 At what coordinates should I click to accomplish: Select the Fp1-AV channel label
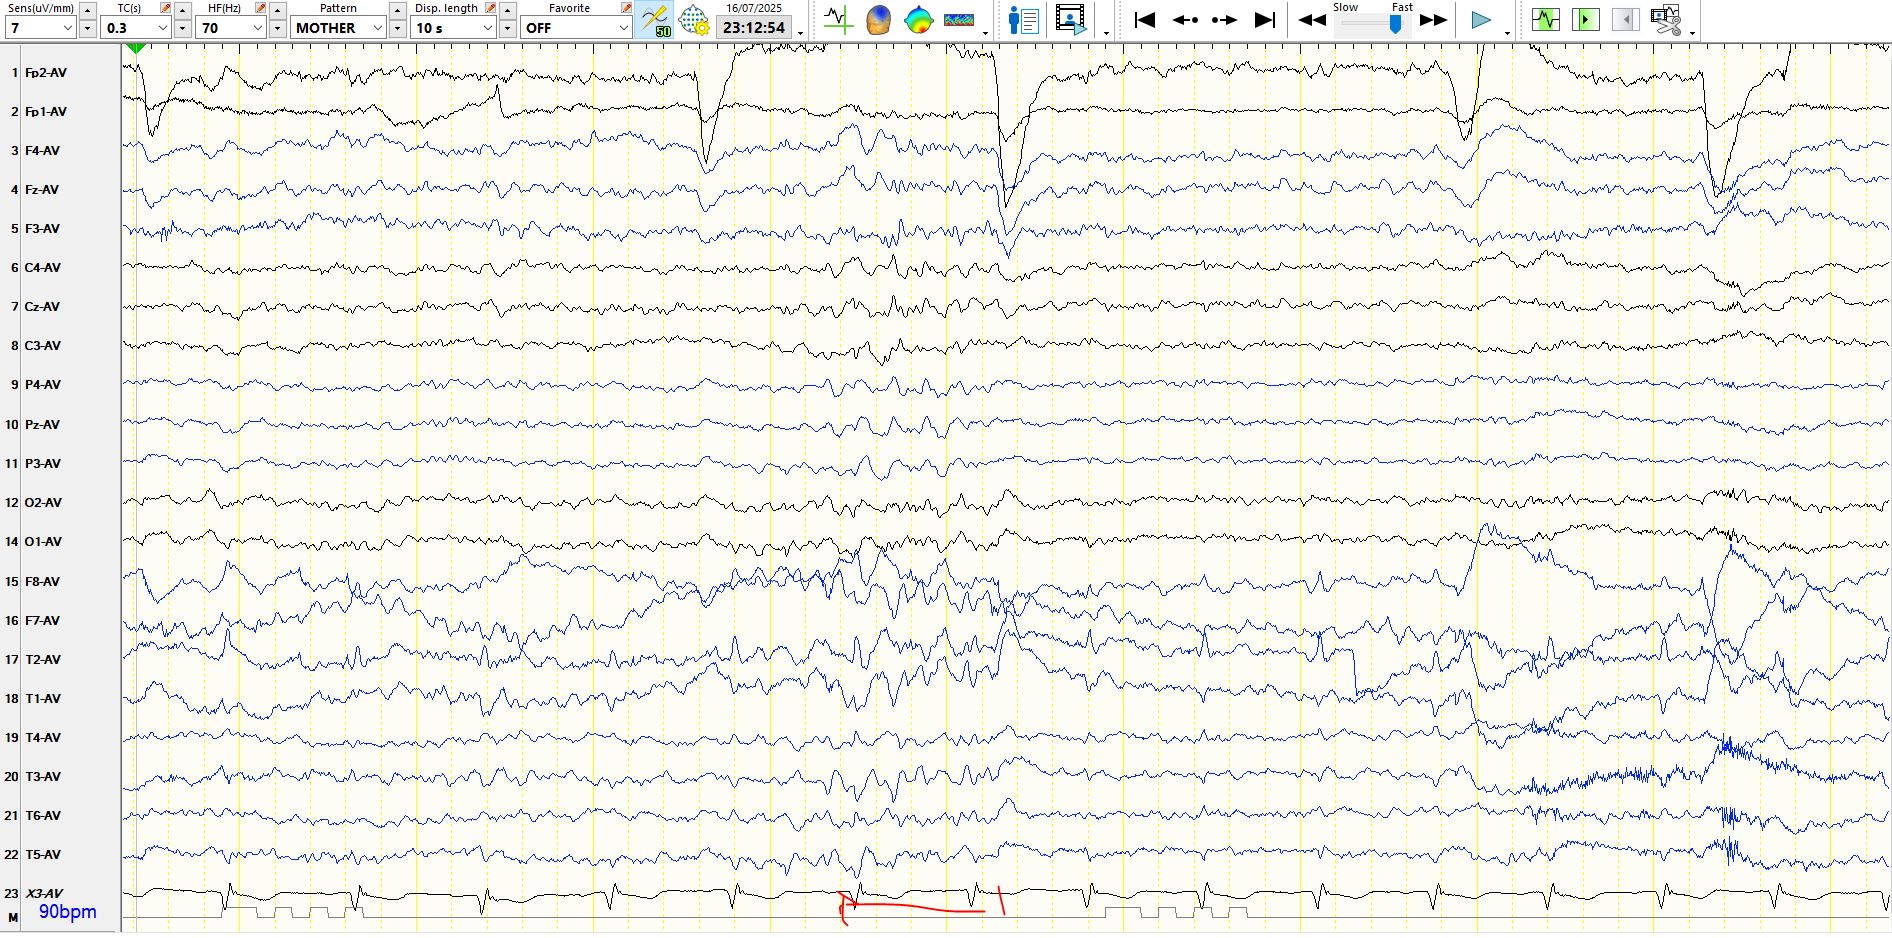point(46,112)
